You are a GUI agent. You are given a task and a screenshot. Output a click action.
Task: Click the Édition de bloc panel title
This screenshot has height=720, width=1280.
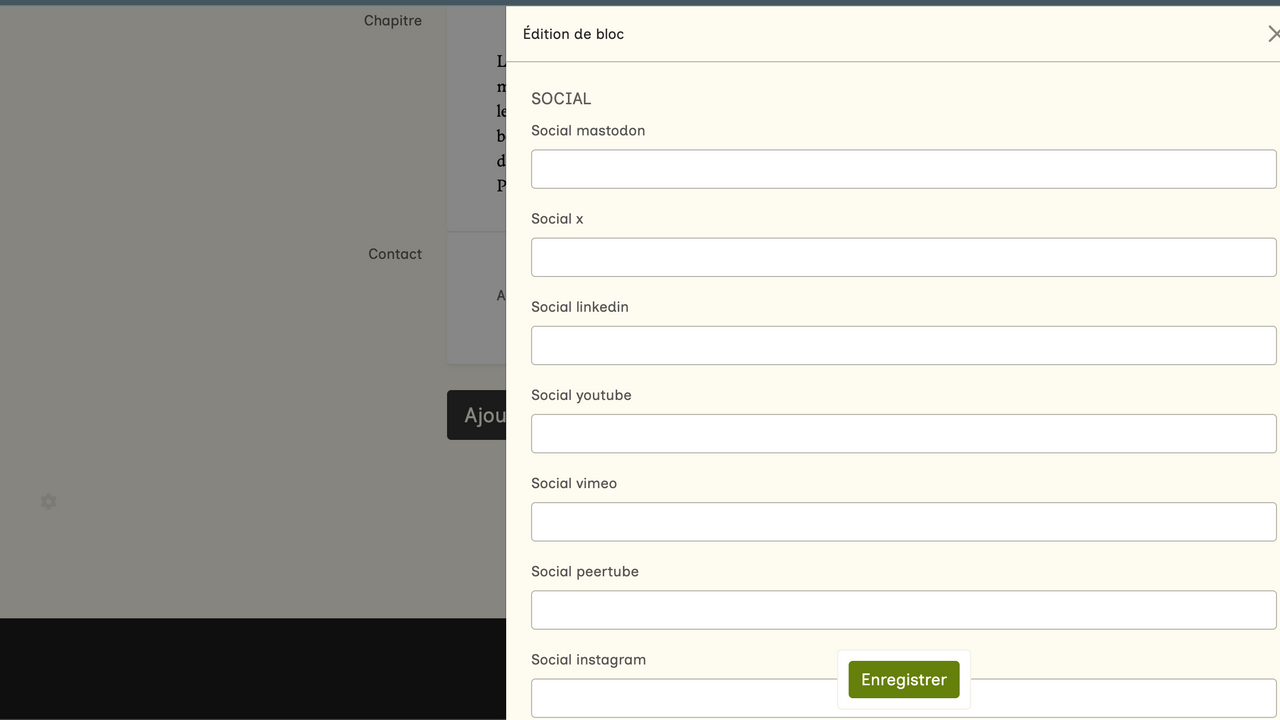(x=573, y=34)
